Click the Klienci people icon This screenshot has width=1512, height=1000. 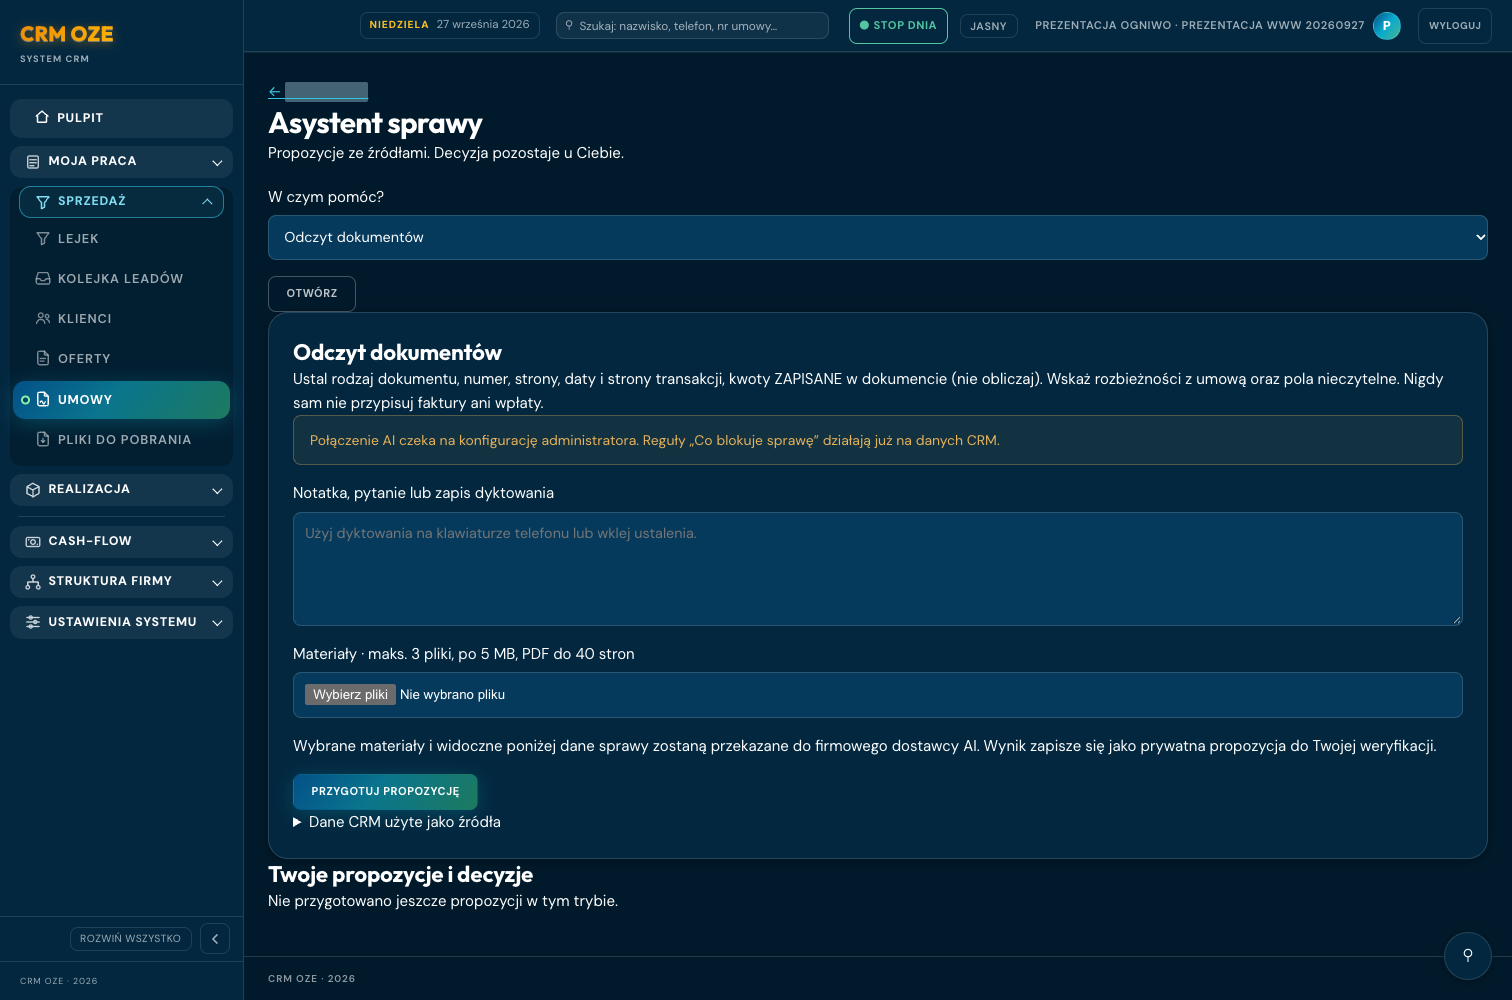point(43,319)
